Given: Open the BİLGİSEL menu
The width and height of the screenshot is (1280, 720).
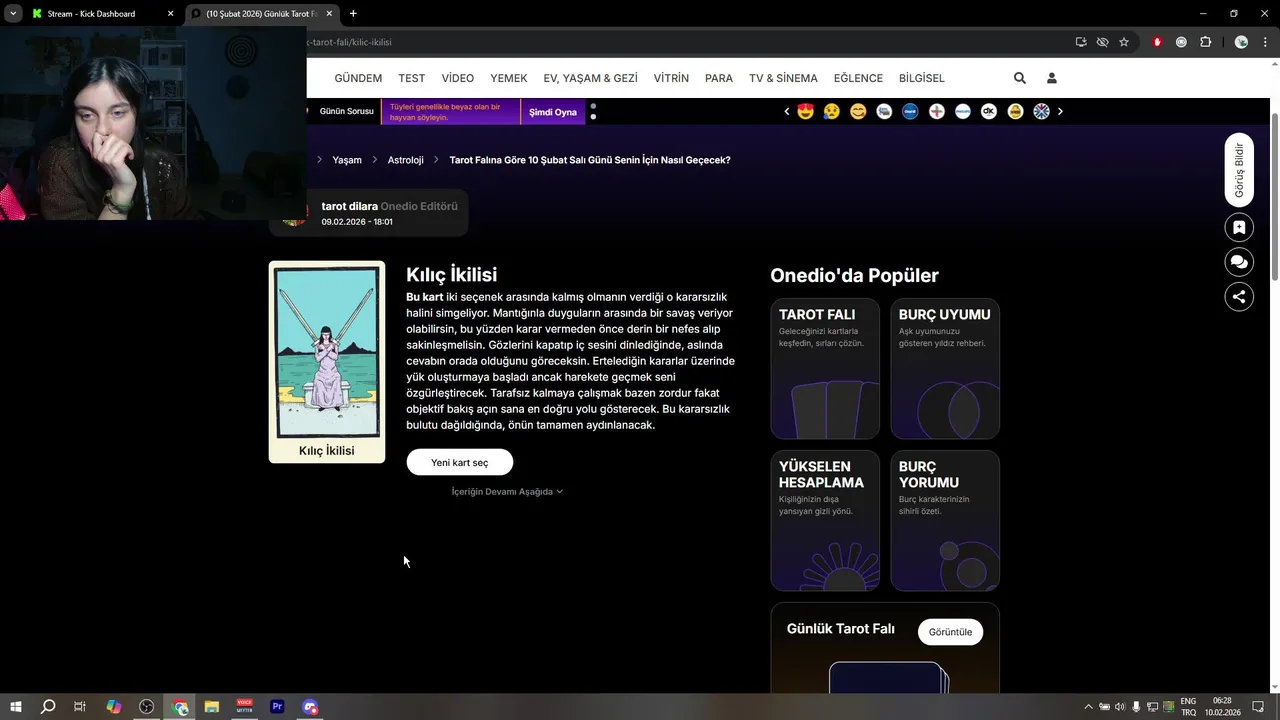Looking at the screenshot, I should [922, 78].
